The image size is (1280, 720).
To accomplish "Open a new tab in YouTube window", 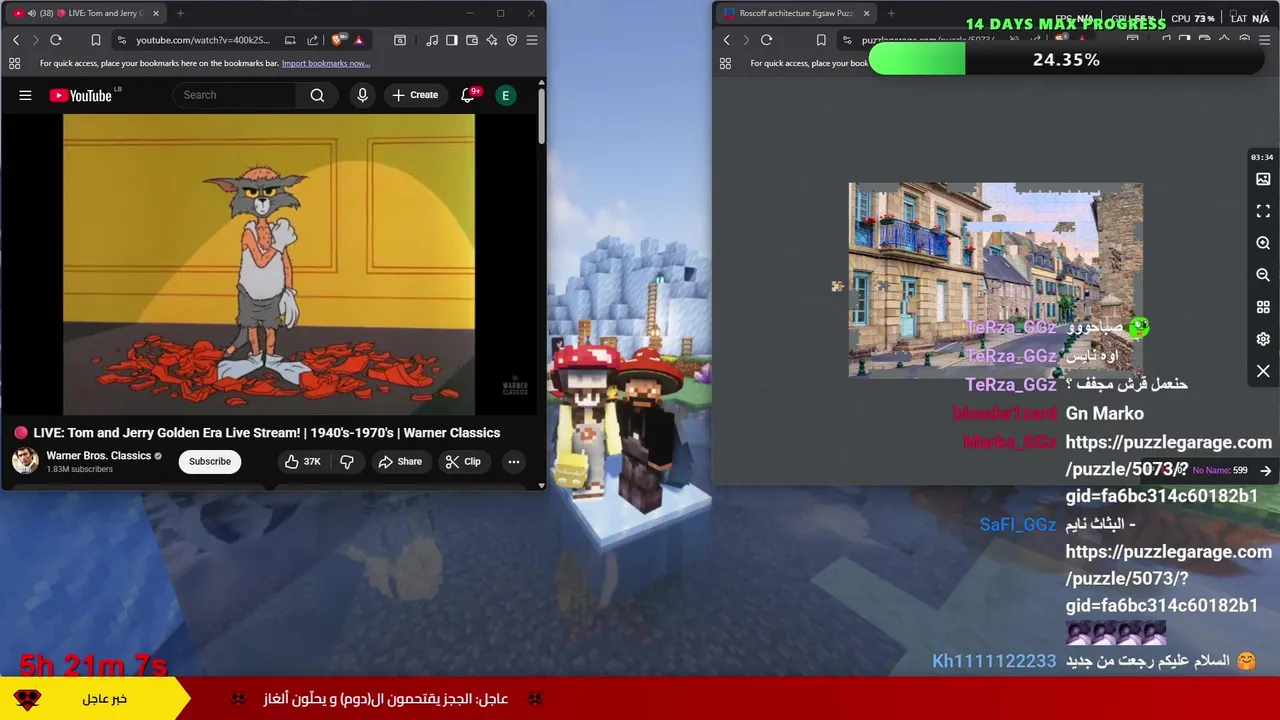I will 180,13.
